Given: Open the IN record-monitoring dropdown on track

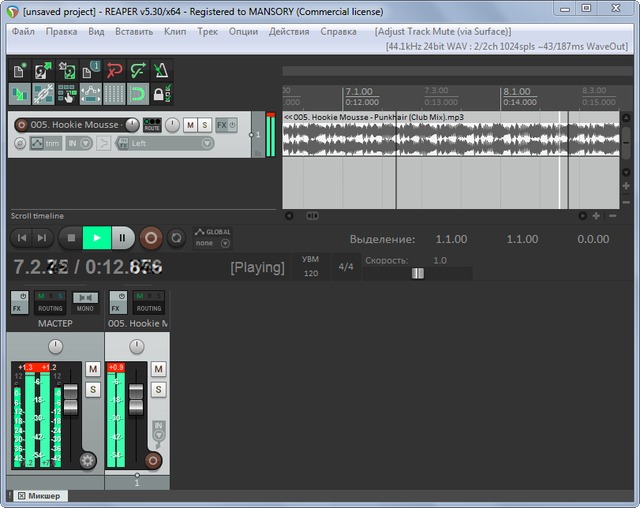Looking at the screenshot, I should pyautogui.click(x=79, y=143).
